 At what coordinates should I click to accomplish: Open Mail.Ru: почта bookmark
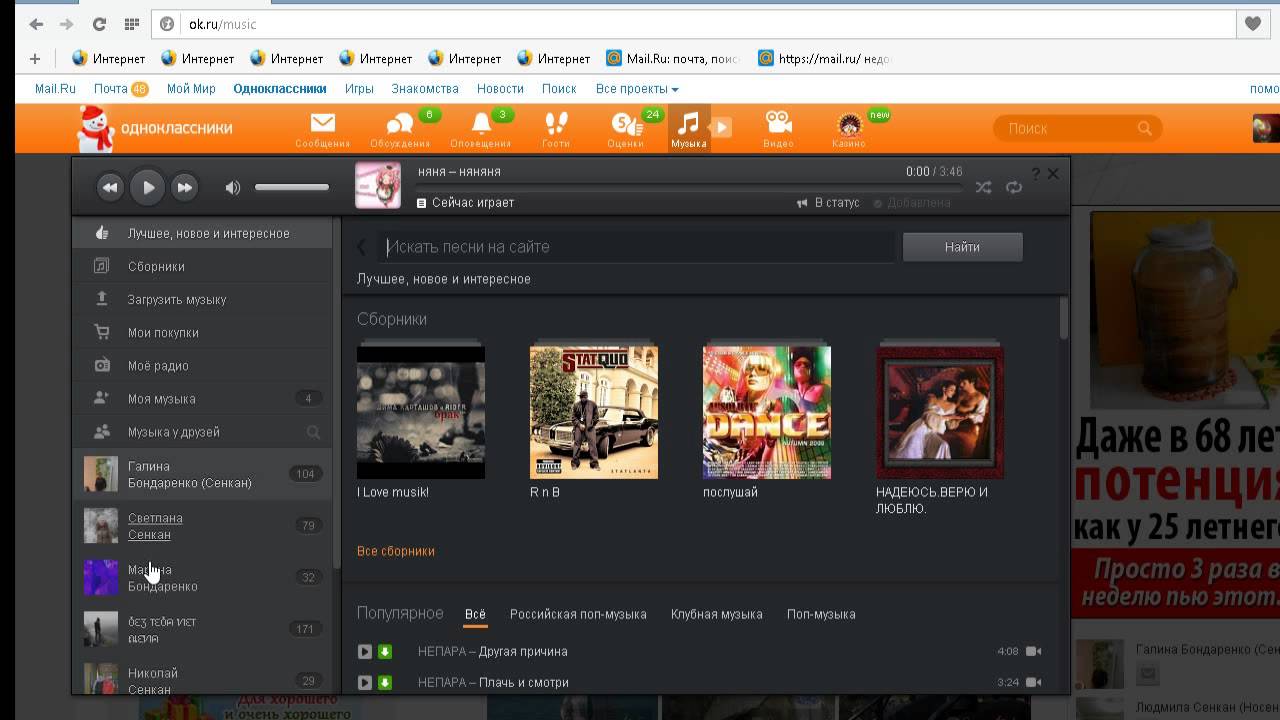coord(673,58)
